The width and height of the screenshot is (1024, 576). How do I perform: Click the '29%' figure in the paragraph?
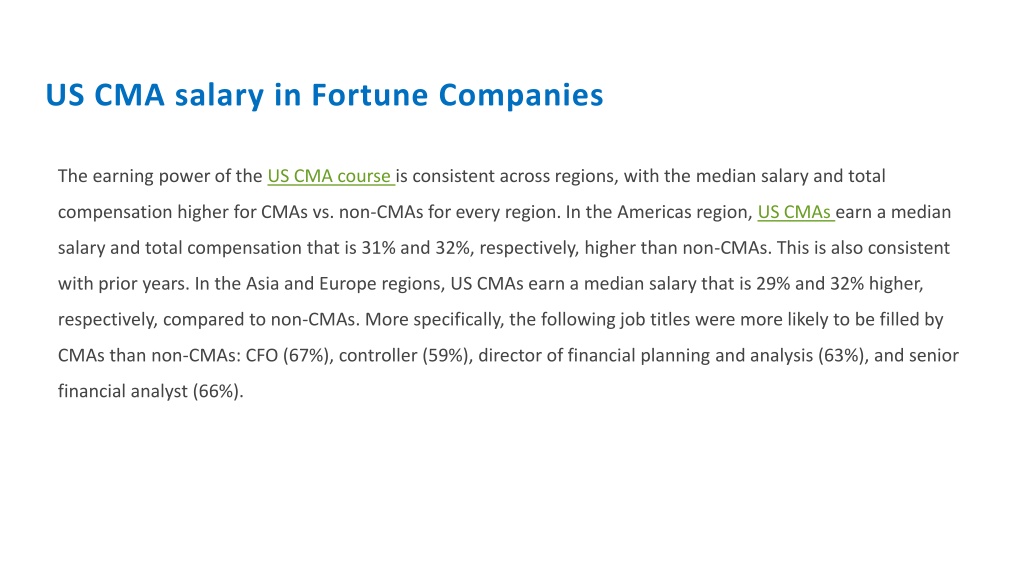click(773, 284)
